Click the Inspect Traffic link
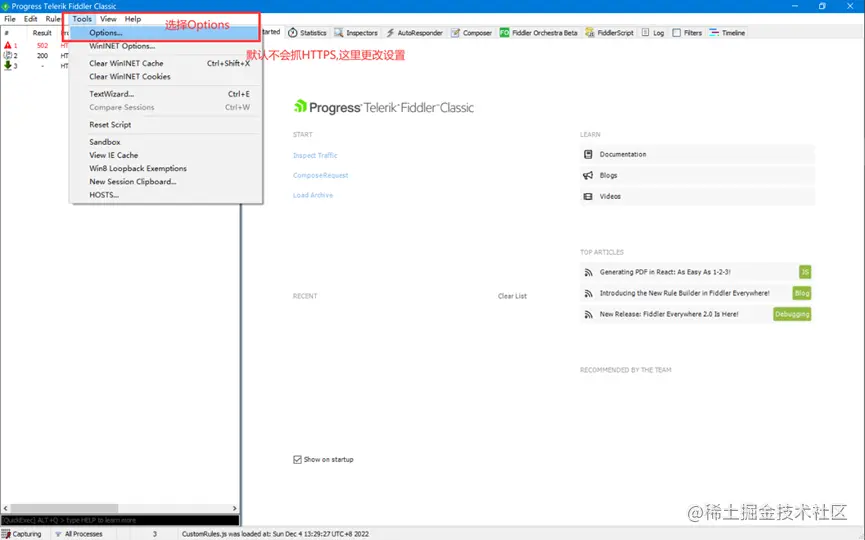The width and height of the screenshot is (865, 540). click(x=315, y=156)
